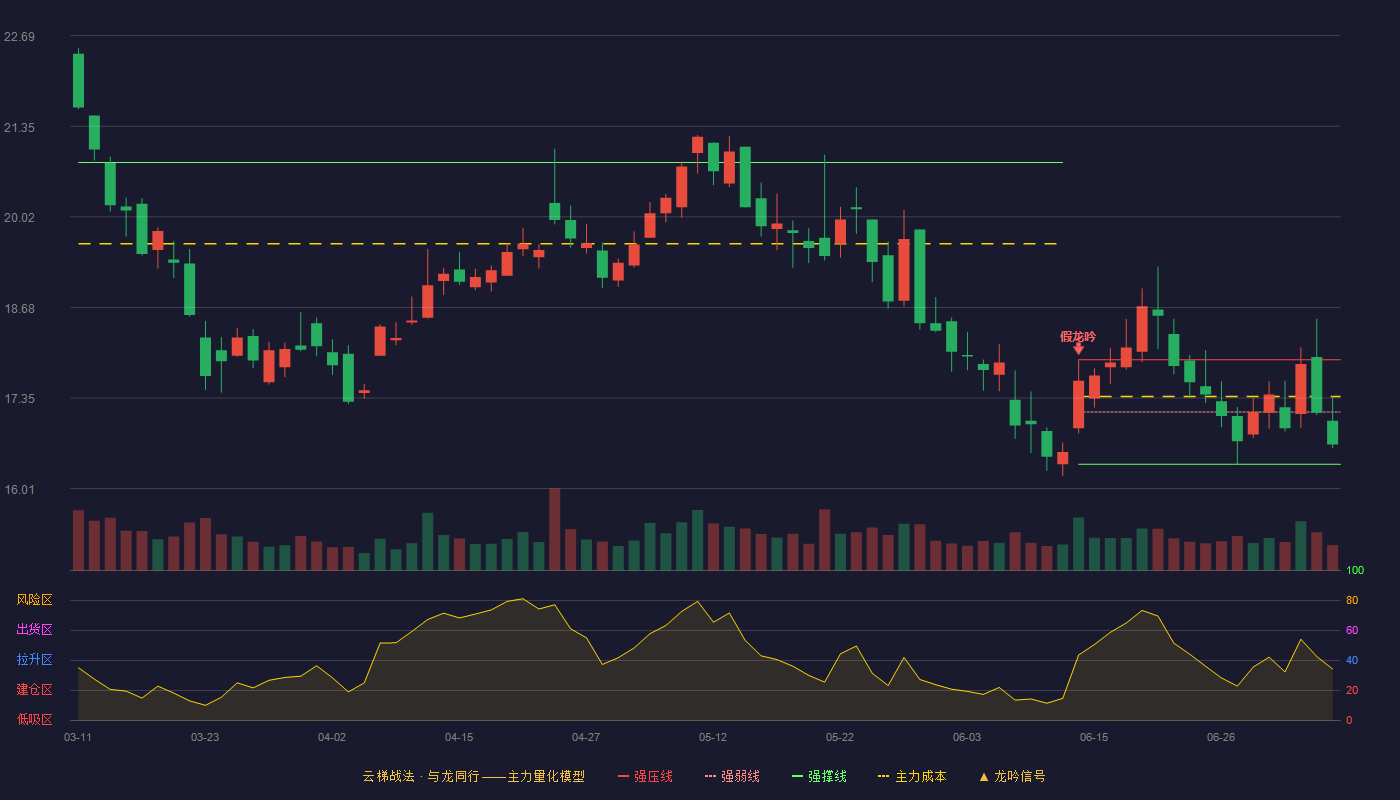
Task: Click the 80 indicator scale value
Action: pos(1352,601)
